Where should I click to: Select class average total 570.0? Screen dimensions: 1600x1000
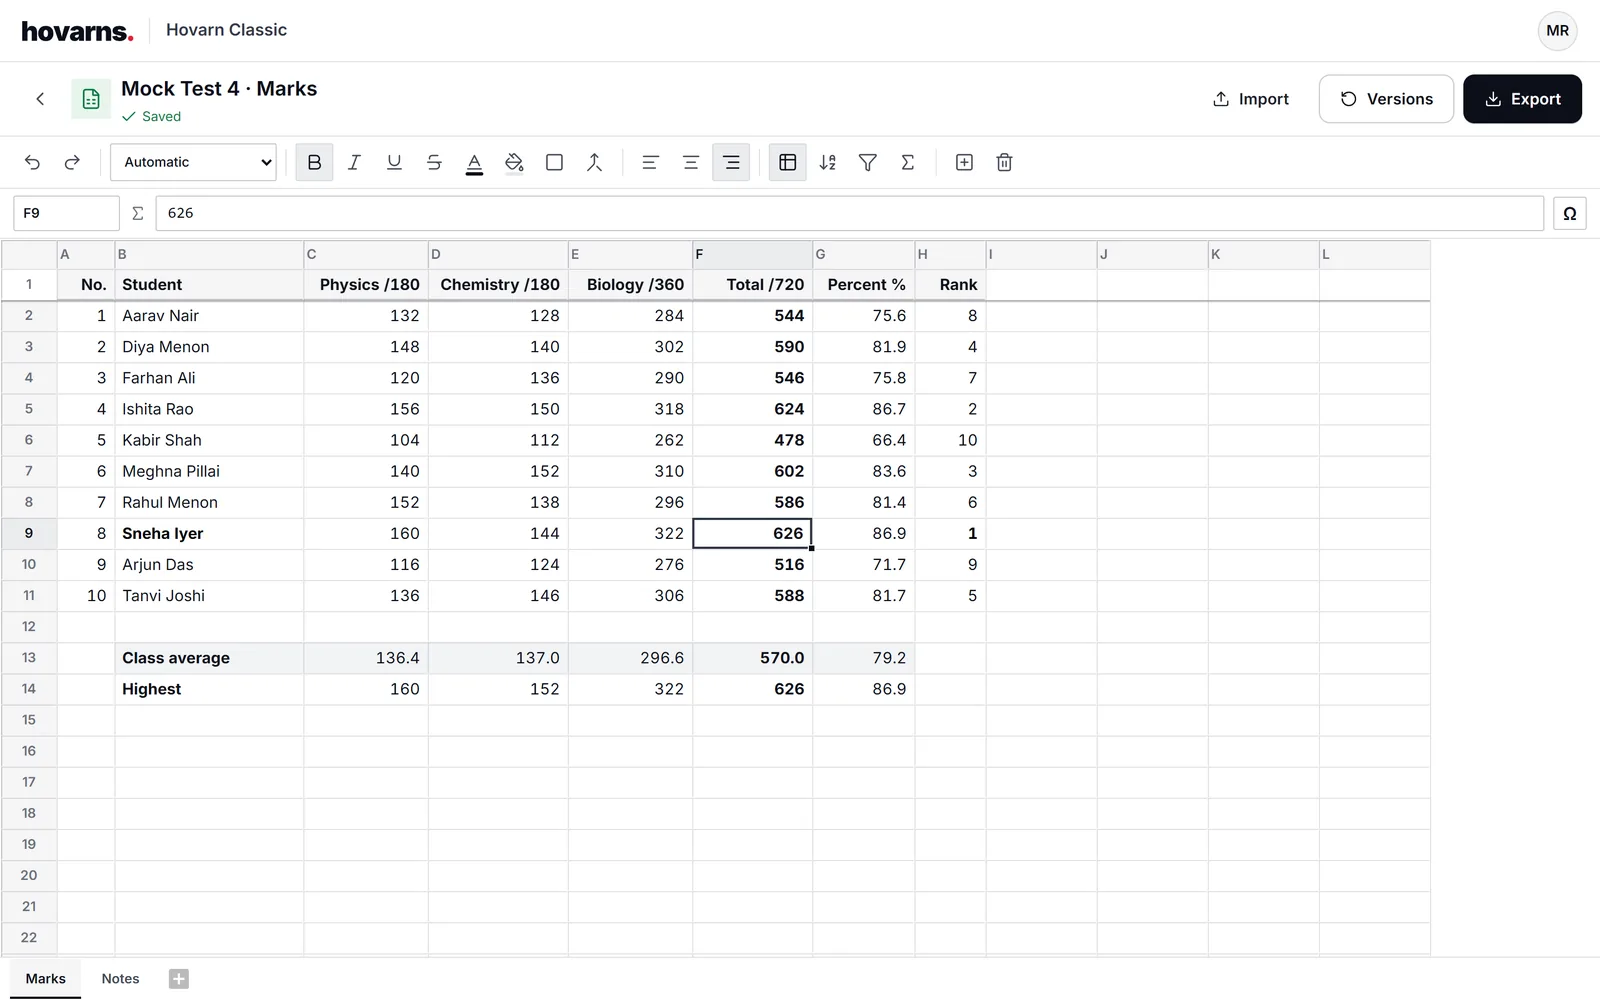tap(752, 658)
